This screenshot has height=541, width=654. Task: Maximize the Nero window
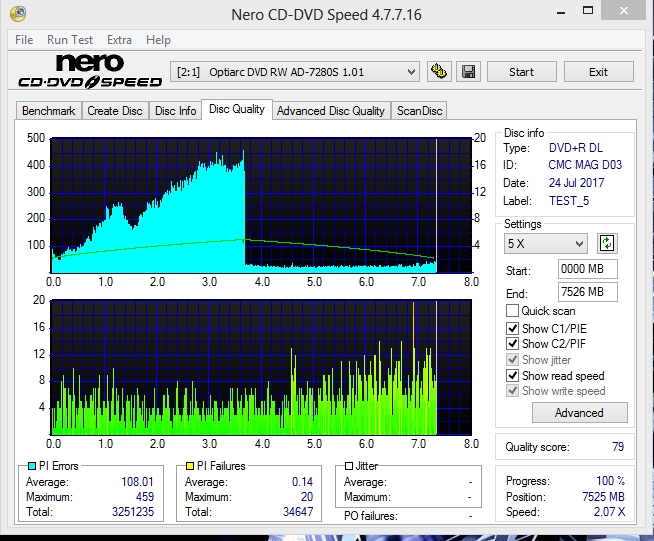[x=588, y=11]
